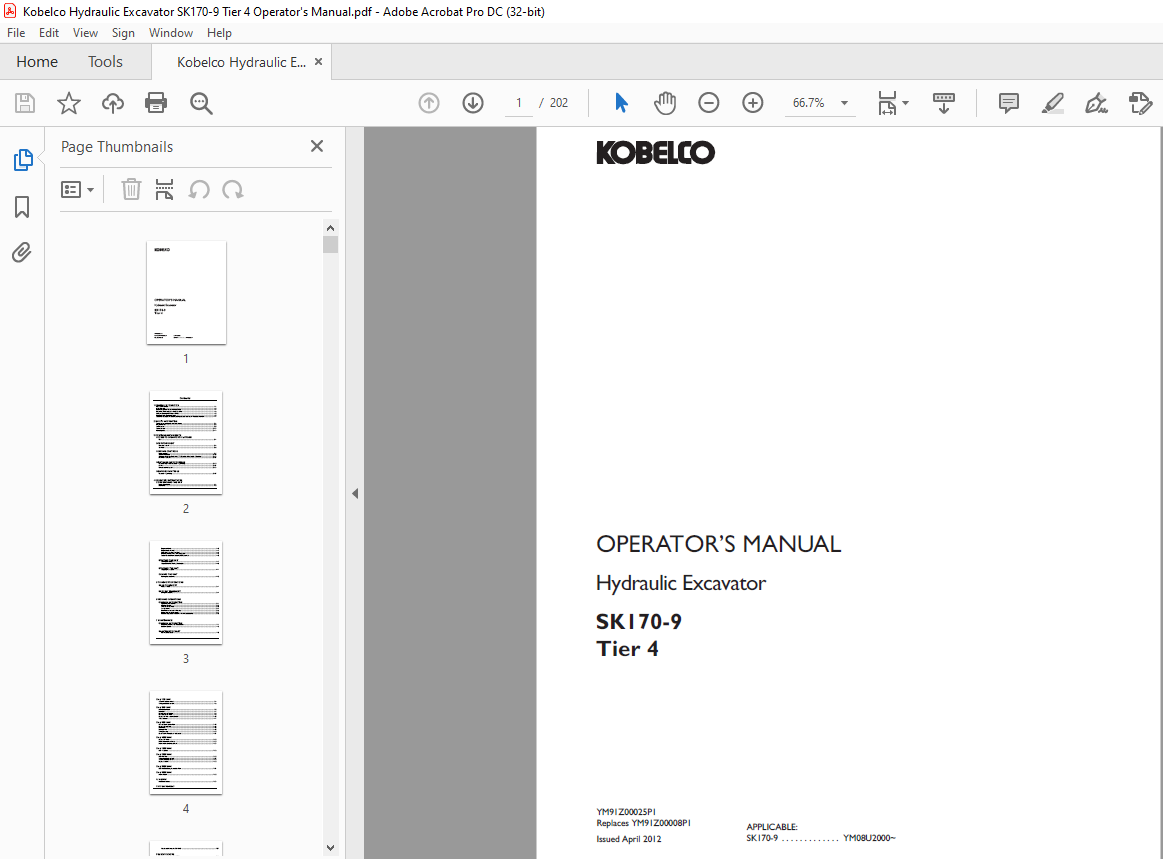This screenshot has height=859, width=1163.
Task: Switch to the Home tab
Action: pos(37,62)
